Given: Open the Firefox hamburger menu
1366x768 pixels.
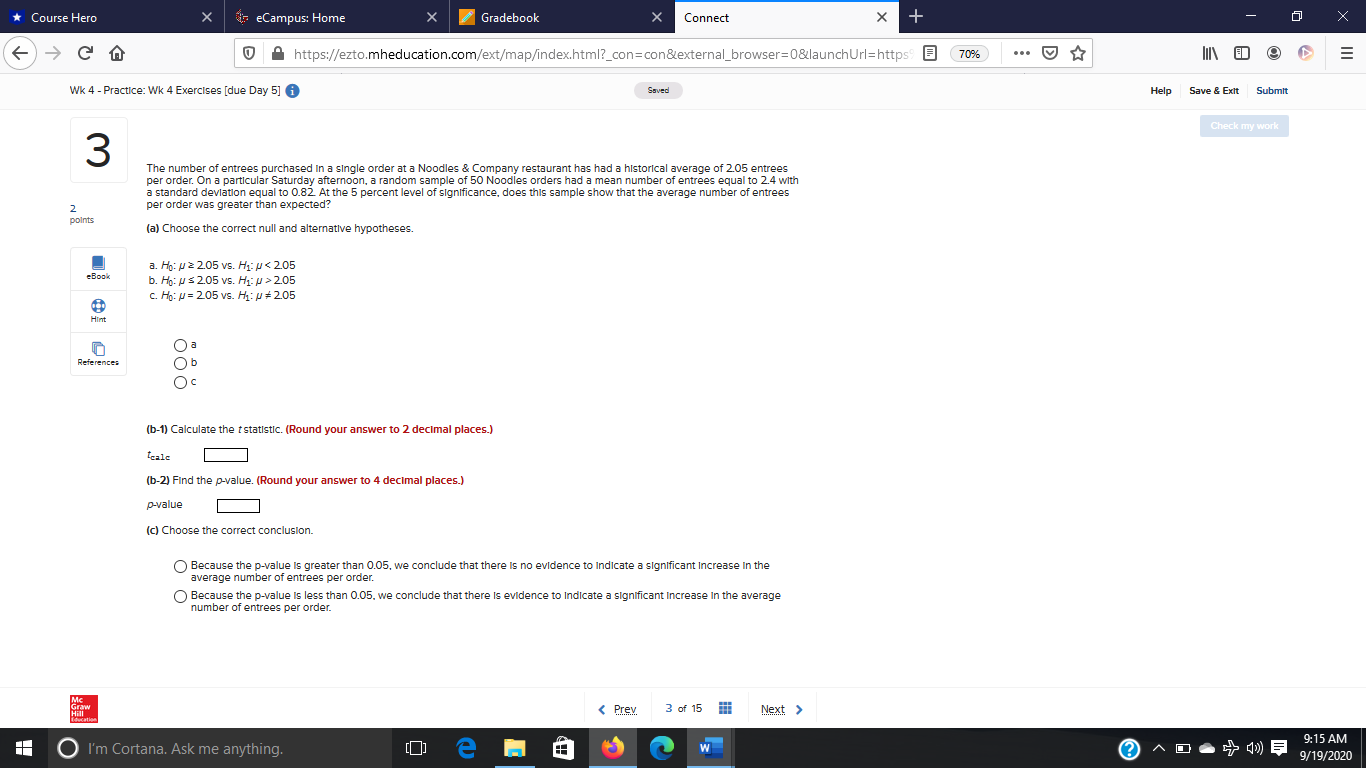Looking at the screenshot, I should (1346, 53).
